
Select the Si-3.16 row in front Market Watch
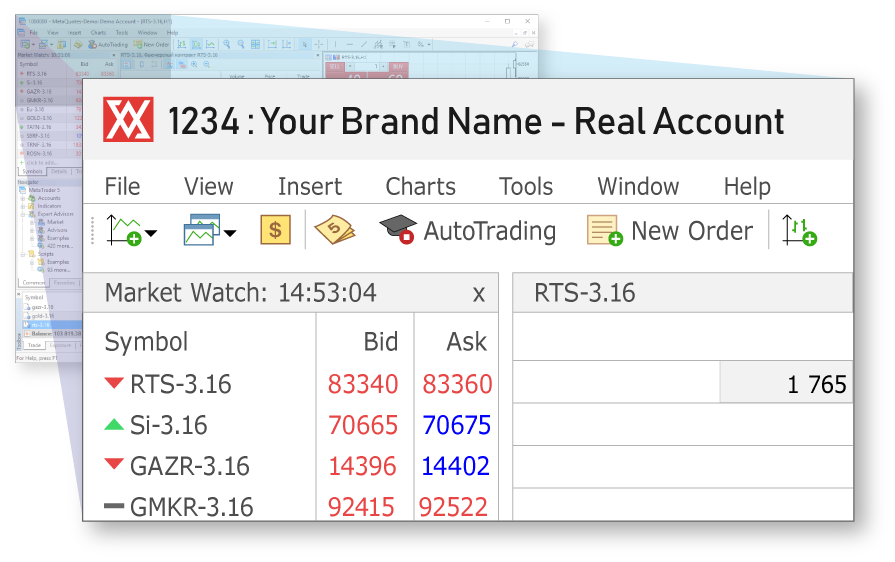click(x=291, y=425)
